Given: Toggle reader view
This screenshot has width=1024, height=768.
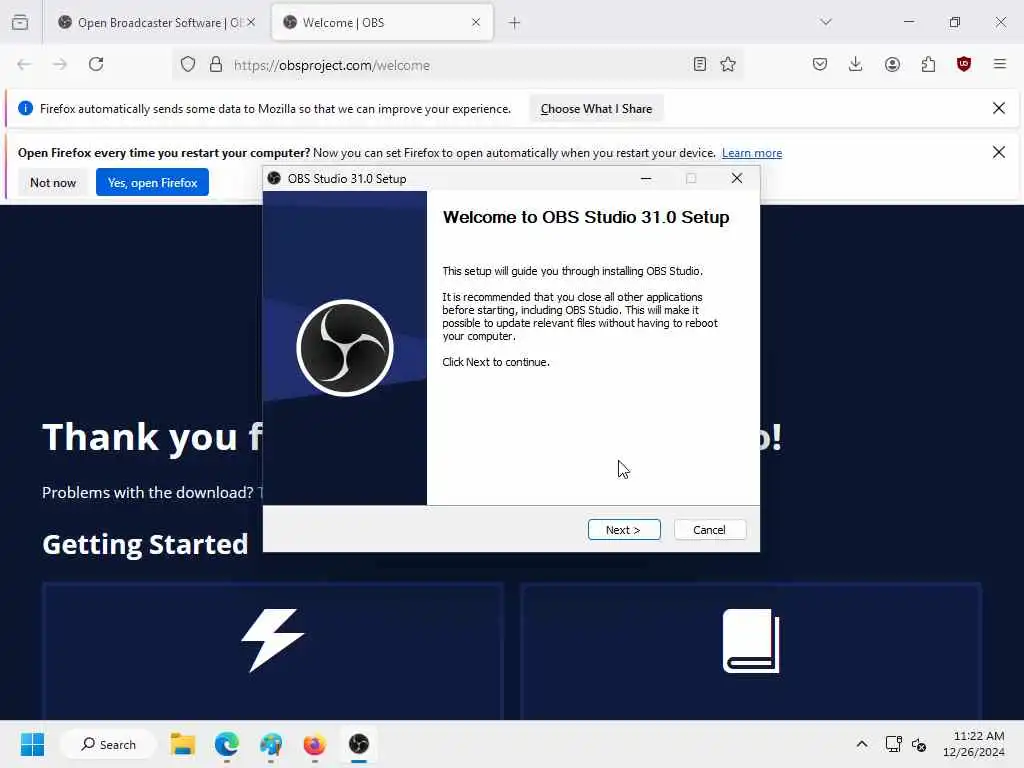Looking at the screenshot, I should pyautogui.click(x=699, y=64).
